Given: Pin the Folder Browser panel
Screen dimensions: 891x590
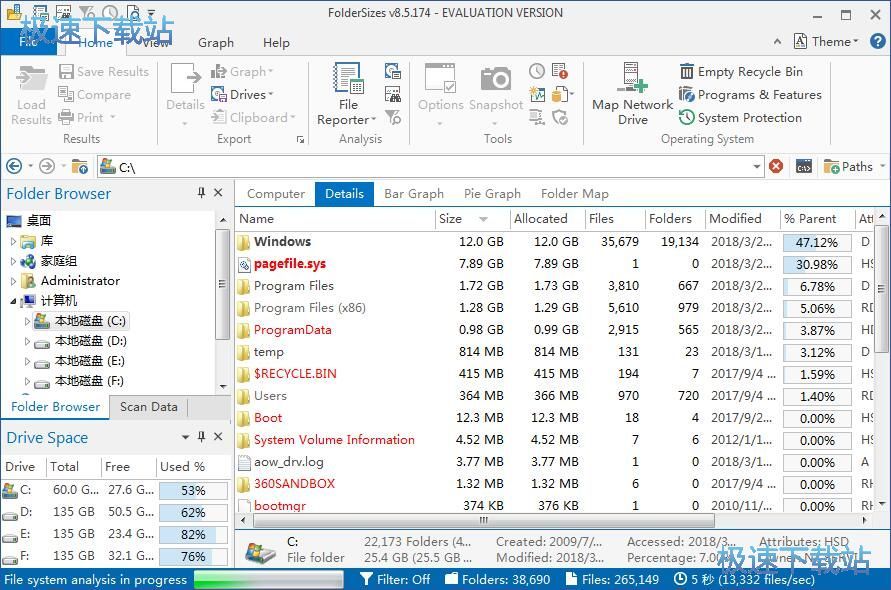Looking at the screenshot, I should (x=201, y=193).
